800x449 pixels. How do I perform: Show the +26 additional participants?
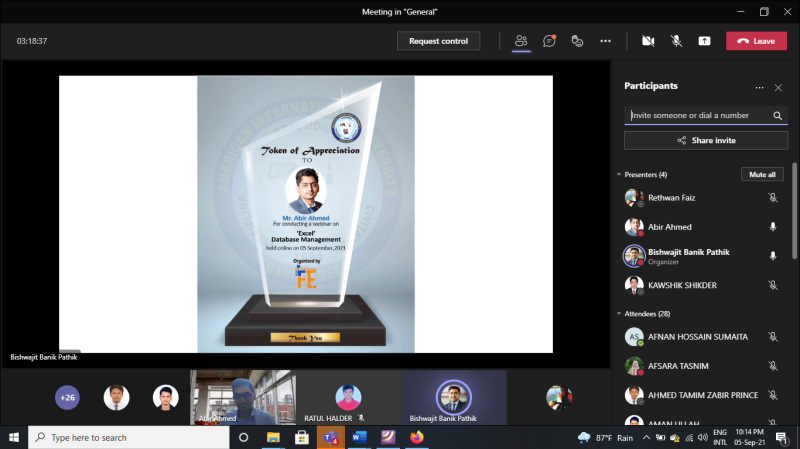pos(67,397)
